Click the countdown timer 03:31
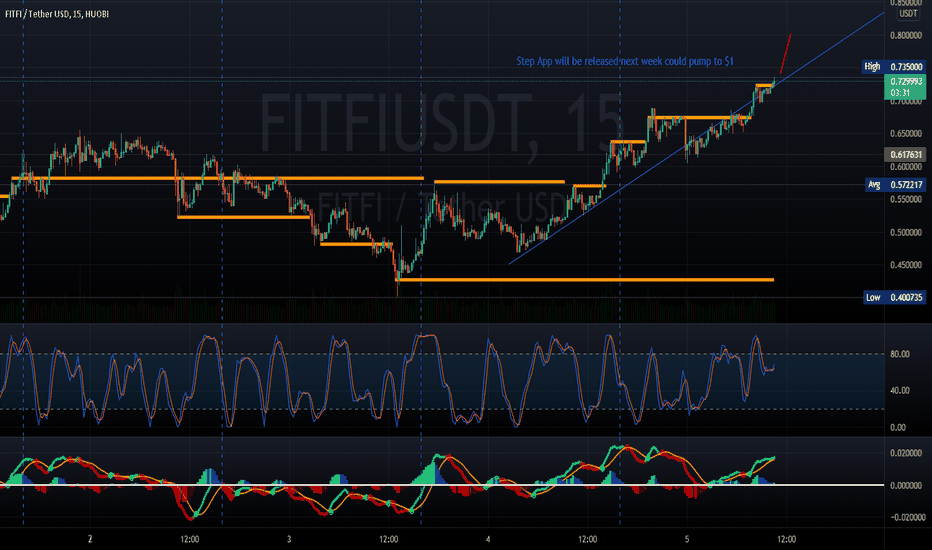Viewport: 932px width, 550px height. [900, 93]
